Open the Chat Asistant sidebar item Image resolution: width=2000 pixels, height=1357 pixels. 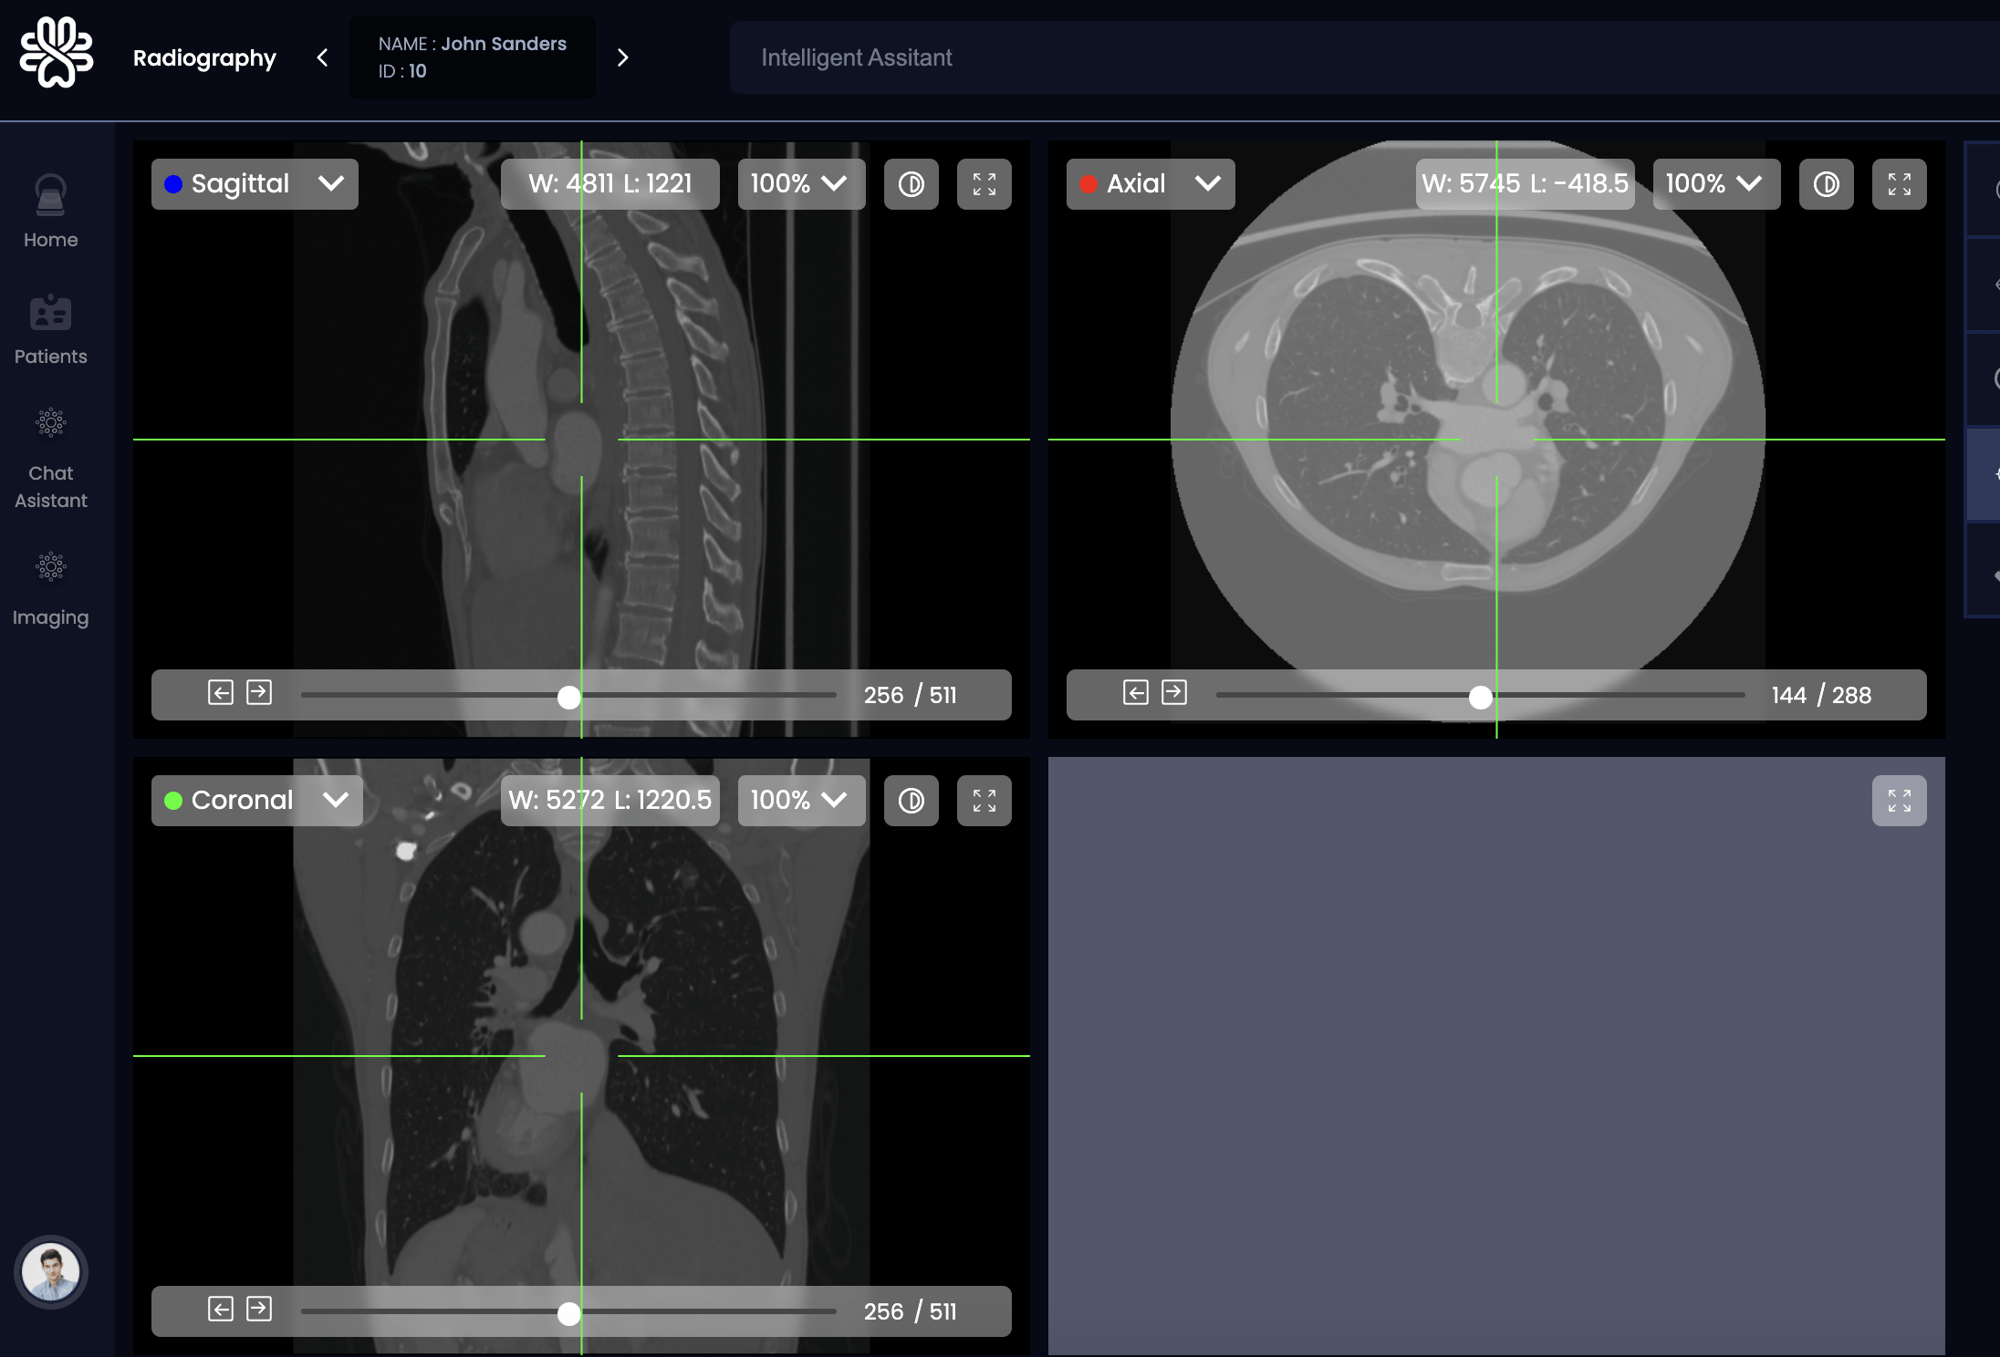pos(50,459)
